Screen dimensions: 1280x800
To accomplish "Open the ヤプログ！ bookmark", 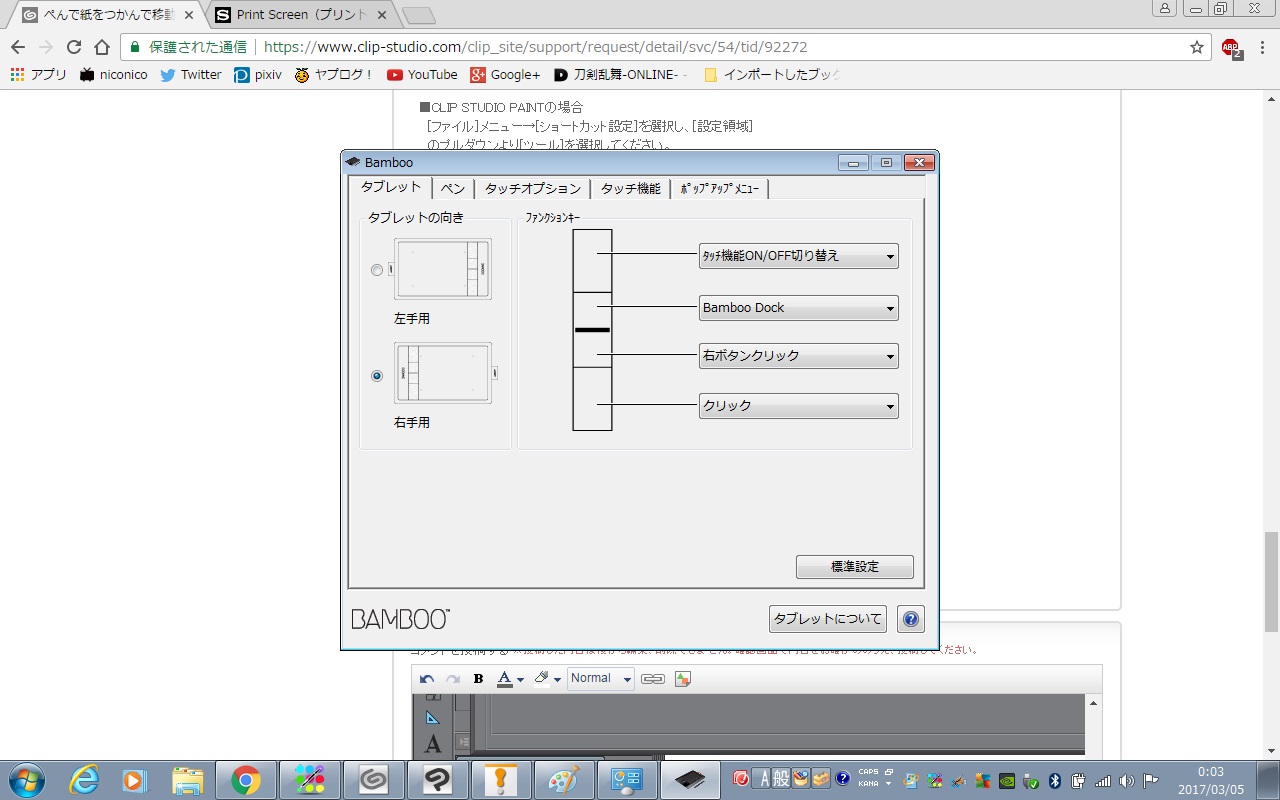I will pos(334,75).
